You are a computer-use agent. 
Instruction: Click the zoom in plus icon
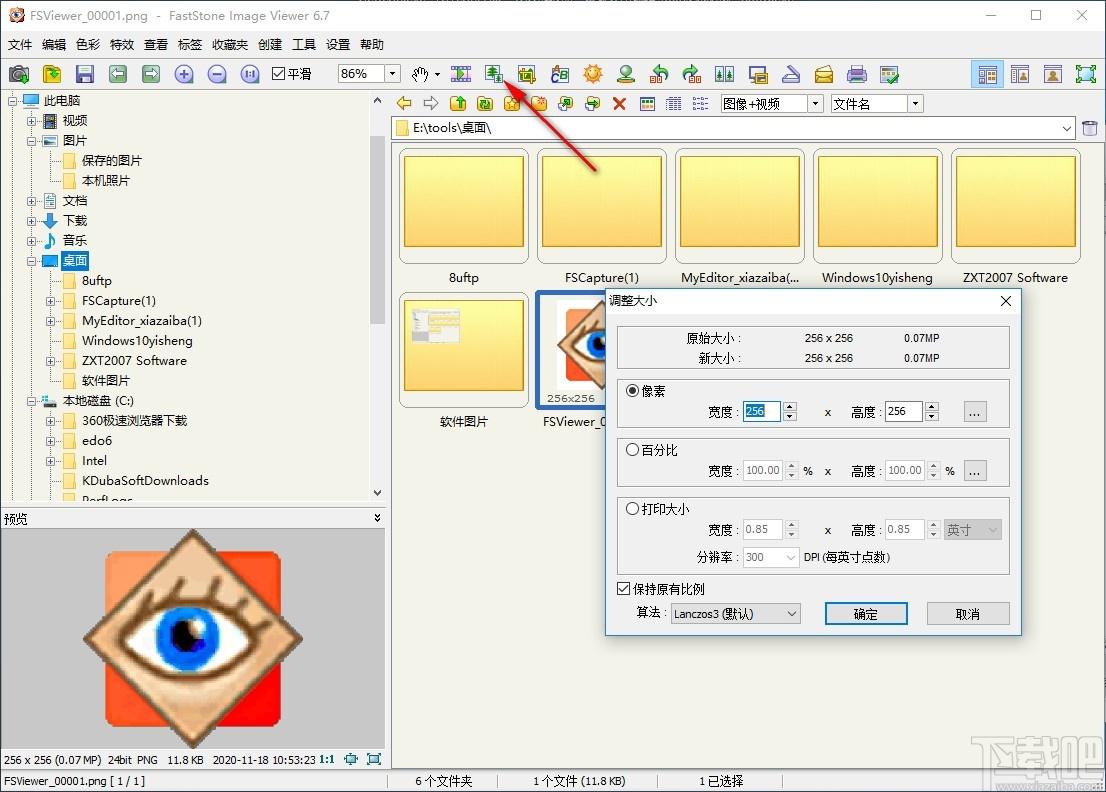[x=184, y=74]
